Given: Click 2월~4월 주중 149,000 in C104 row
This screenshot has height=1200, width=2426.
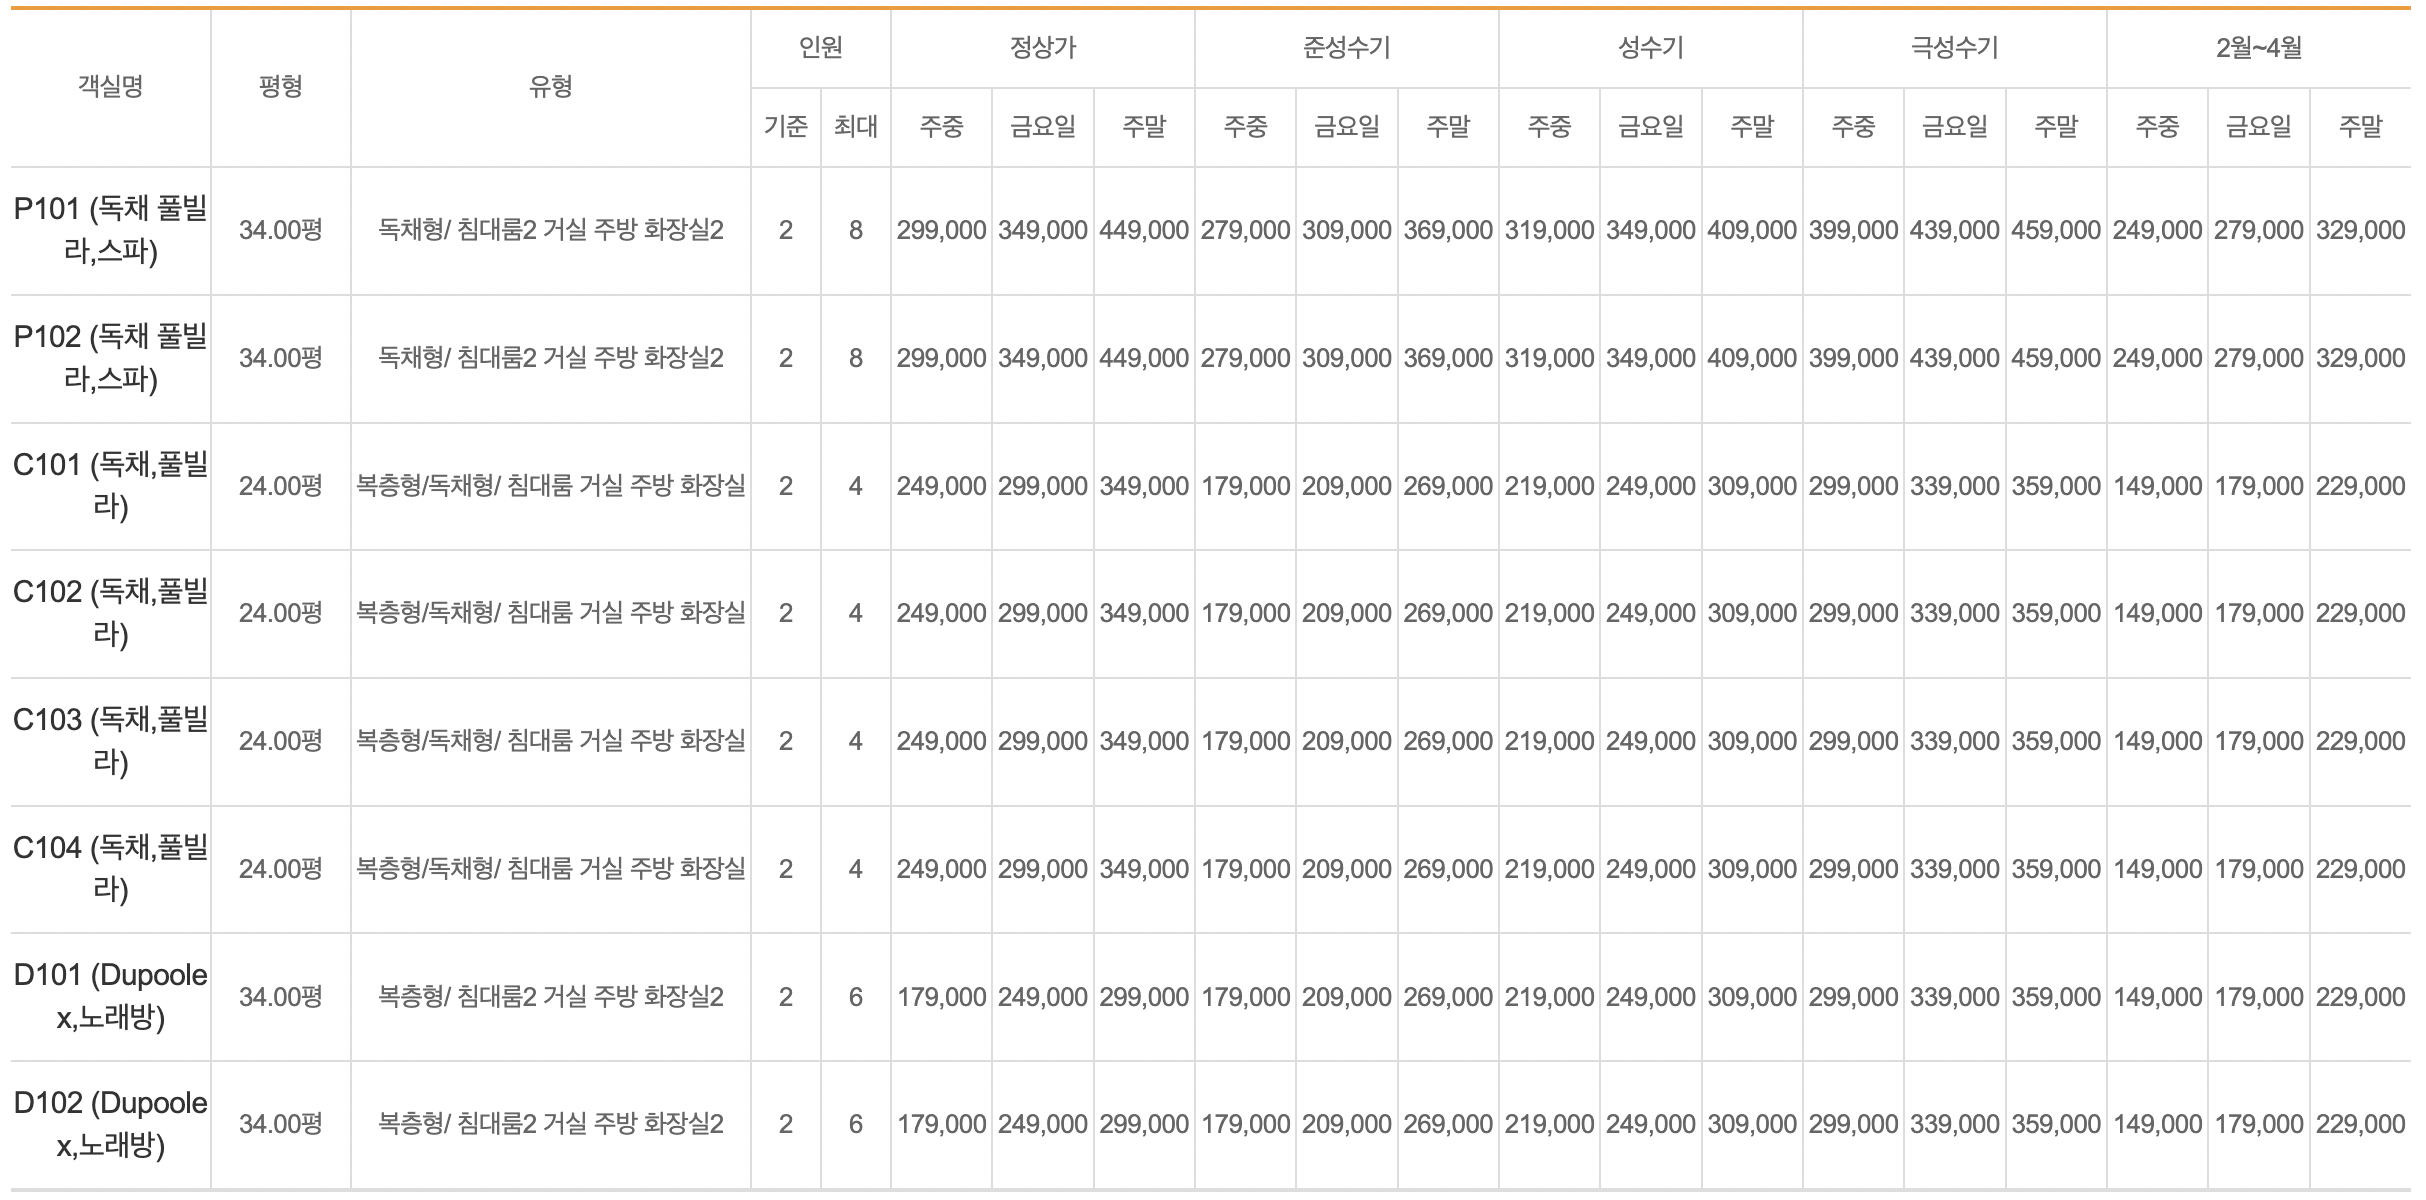Looking at the screenshot, I should (2157, 869).
